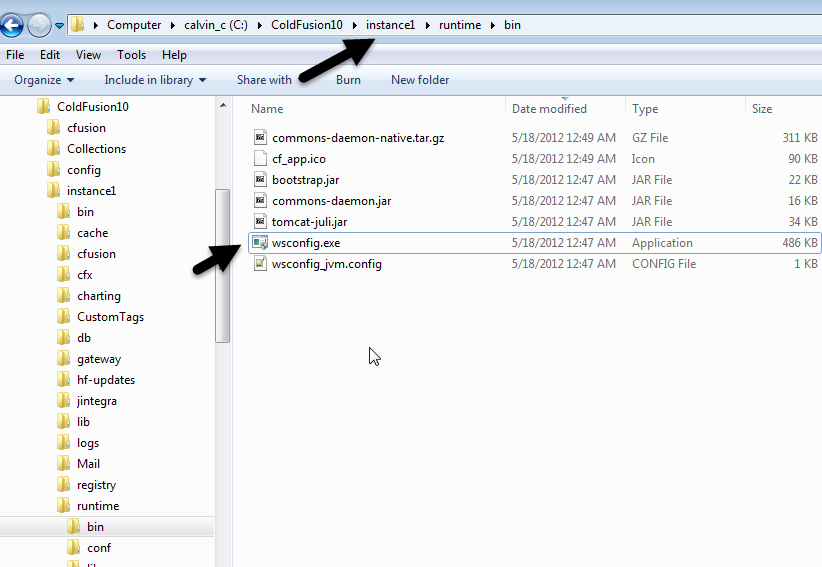Select the file name commons-daemon-native.tar.gz
The width and height of the screenshot is (822, 567).
click(358, 138)
